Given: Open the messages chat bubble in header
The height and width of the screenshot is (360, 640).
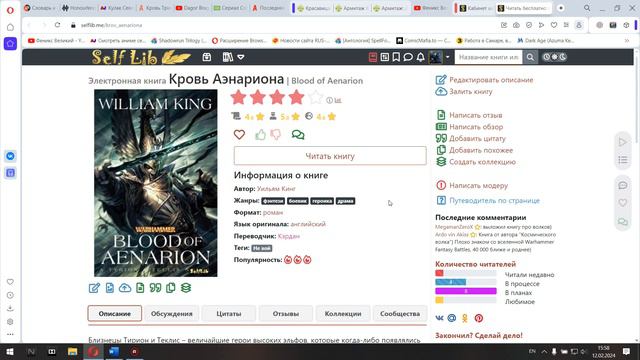Looking at the screenshot, I should coord(408,57).
